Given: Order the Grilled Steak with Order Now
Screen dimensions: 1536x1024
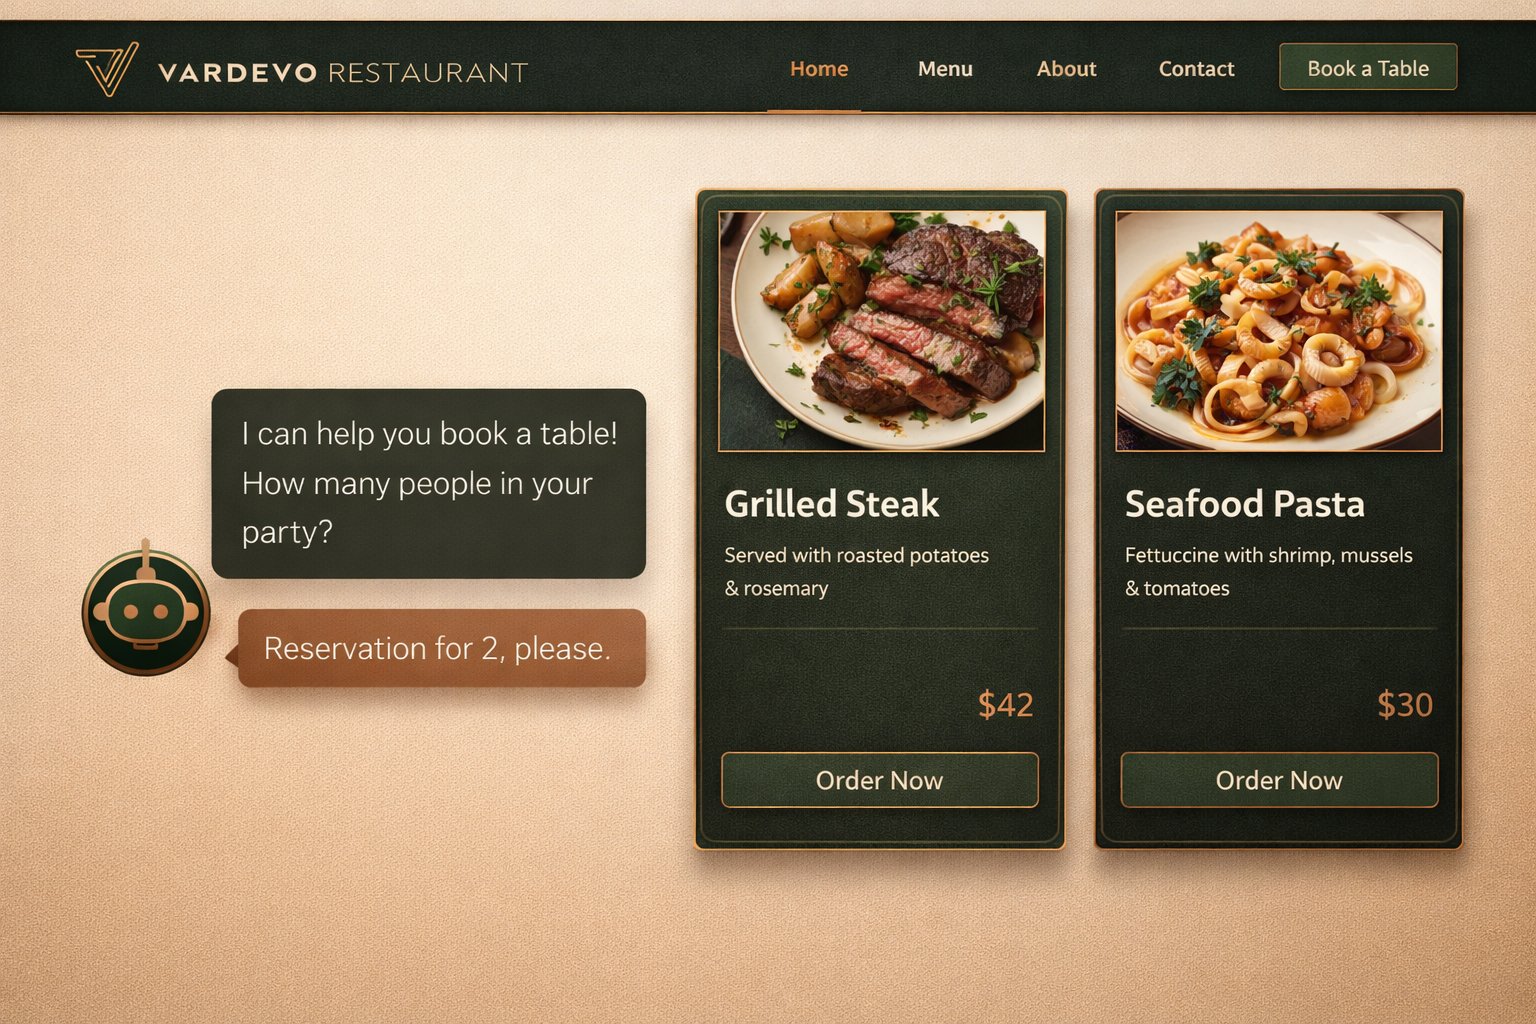Looking at the screenshot, I should pyautogui.click(x=880, y=780).
